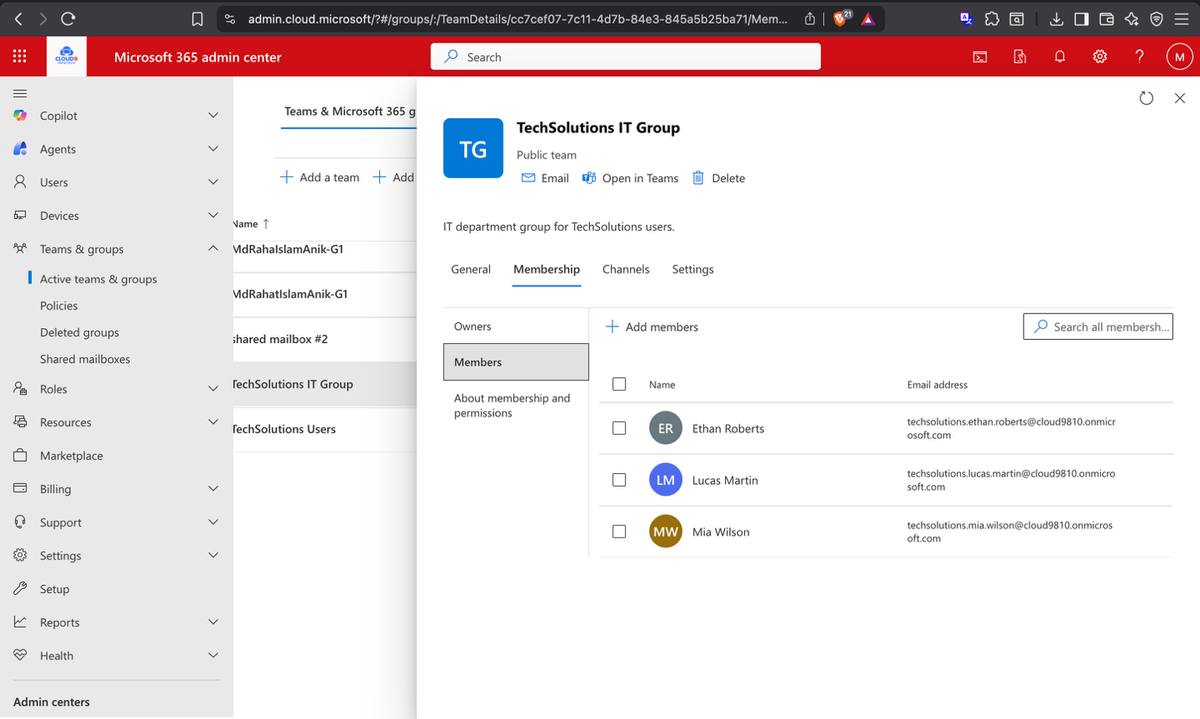
Task: Sort list by Name column header
Action: pos(250,224)
